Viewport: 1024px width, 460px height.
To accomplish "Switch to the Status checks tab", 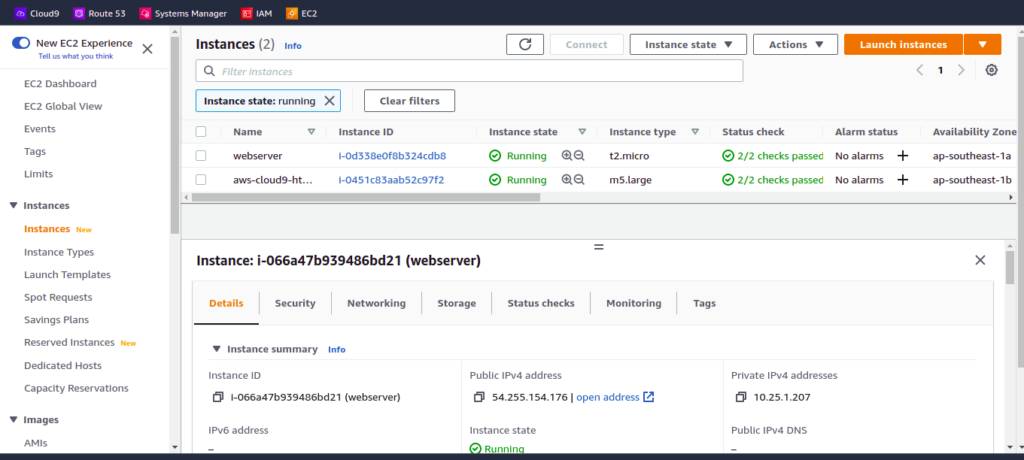I will tap(541, 303).
